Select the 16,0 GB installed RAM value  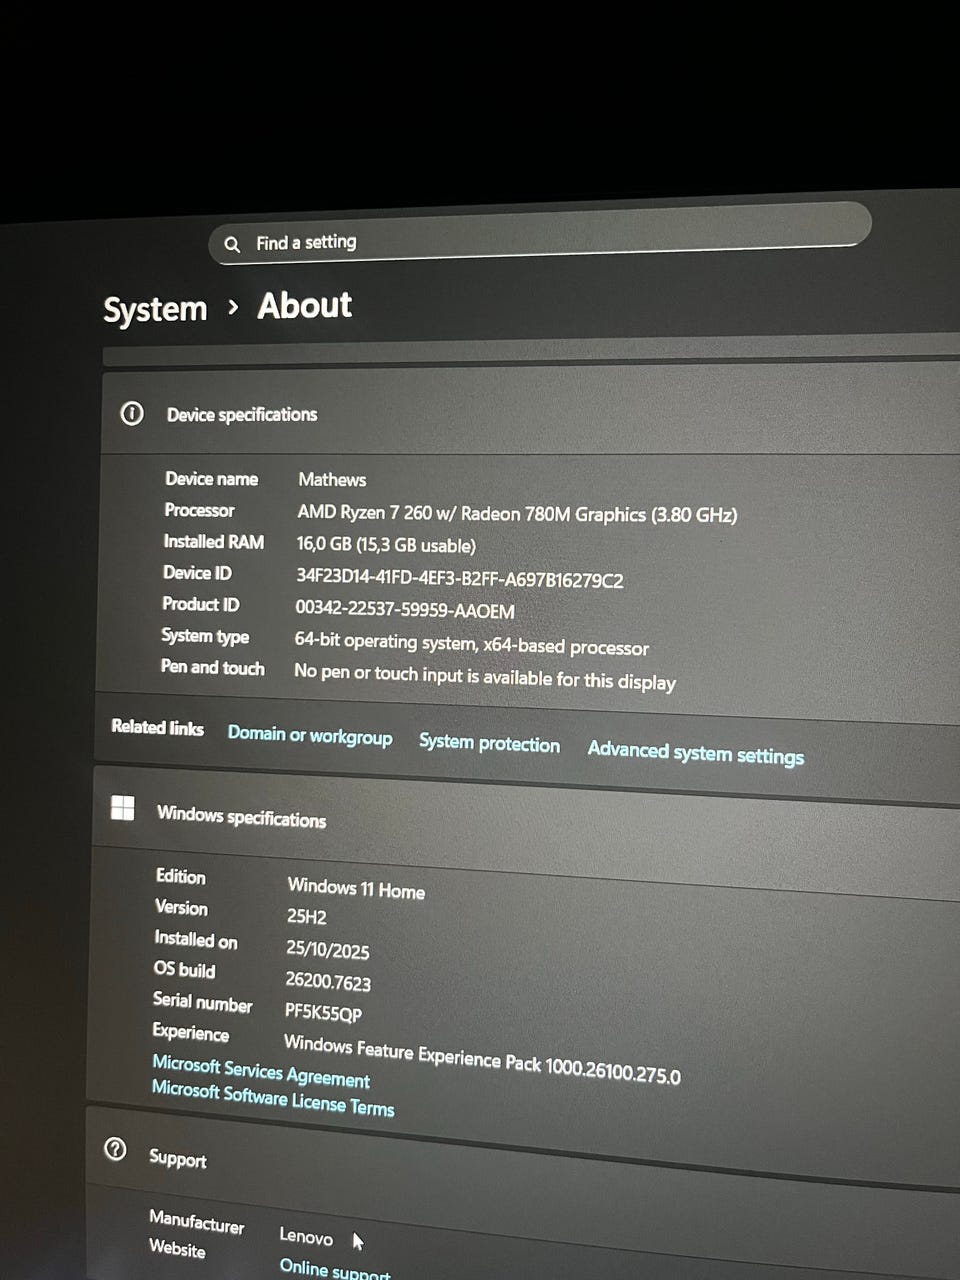tap(386, 545)
